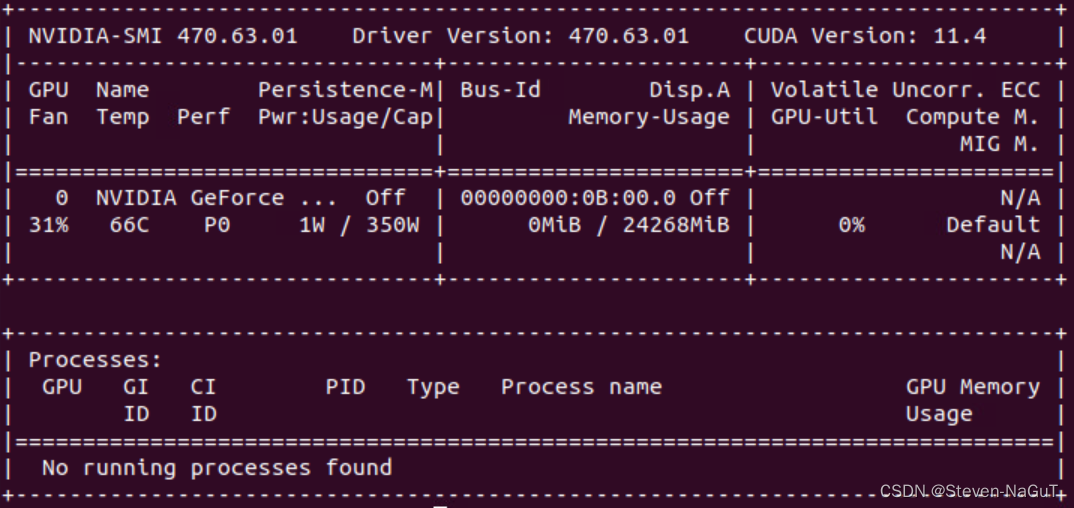Click the Memory-Usage column header

coord(649,117)
